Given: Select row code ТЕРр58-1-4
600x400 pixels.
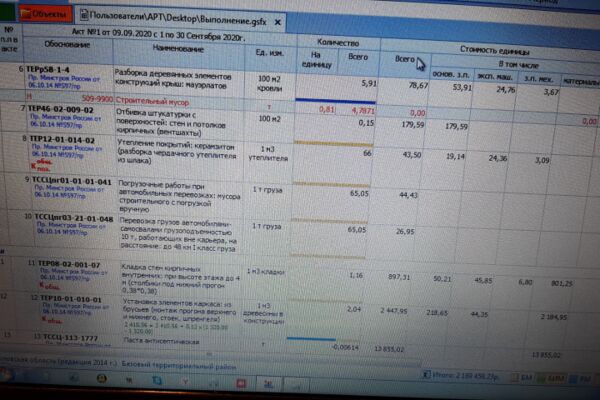Looking at the screenshot, I should [48, 70].
